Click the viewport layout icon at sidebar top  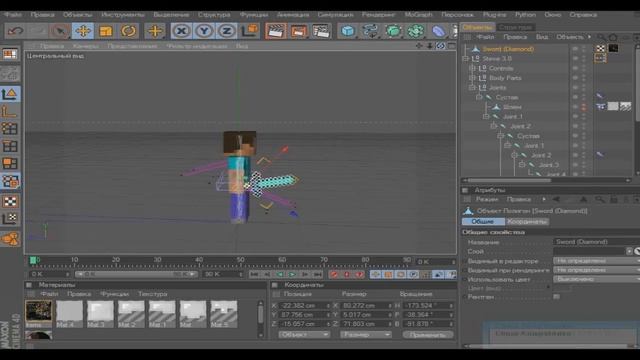tap(10, 54)
